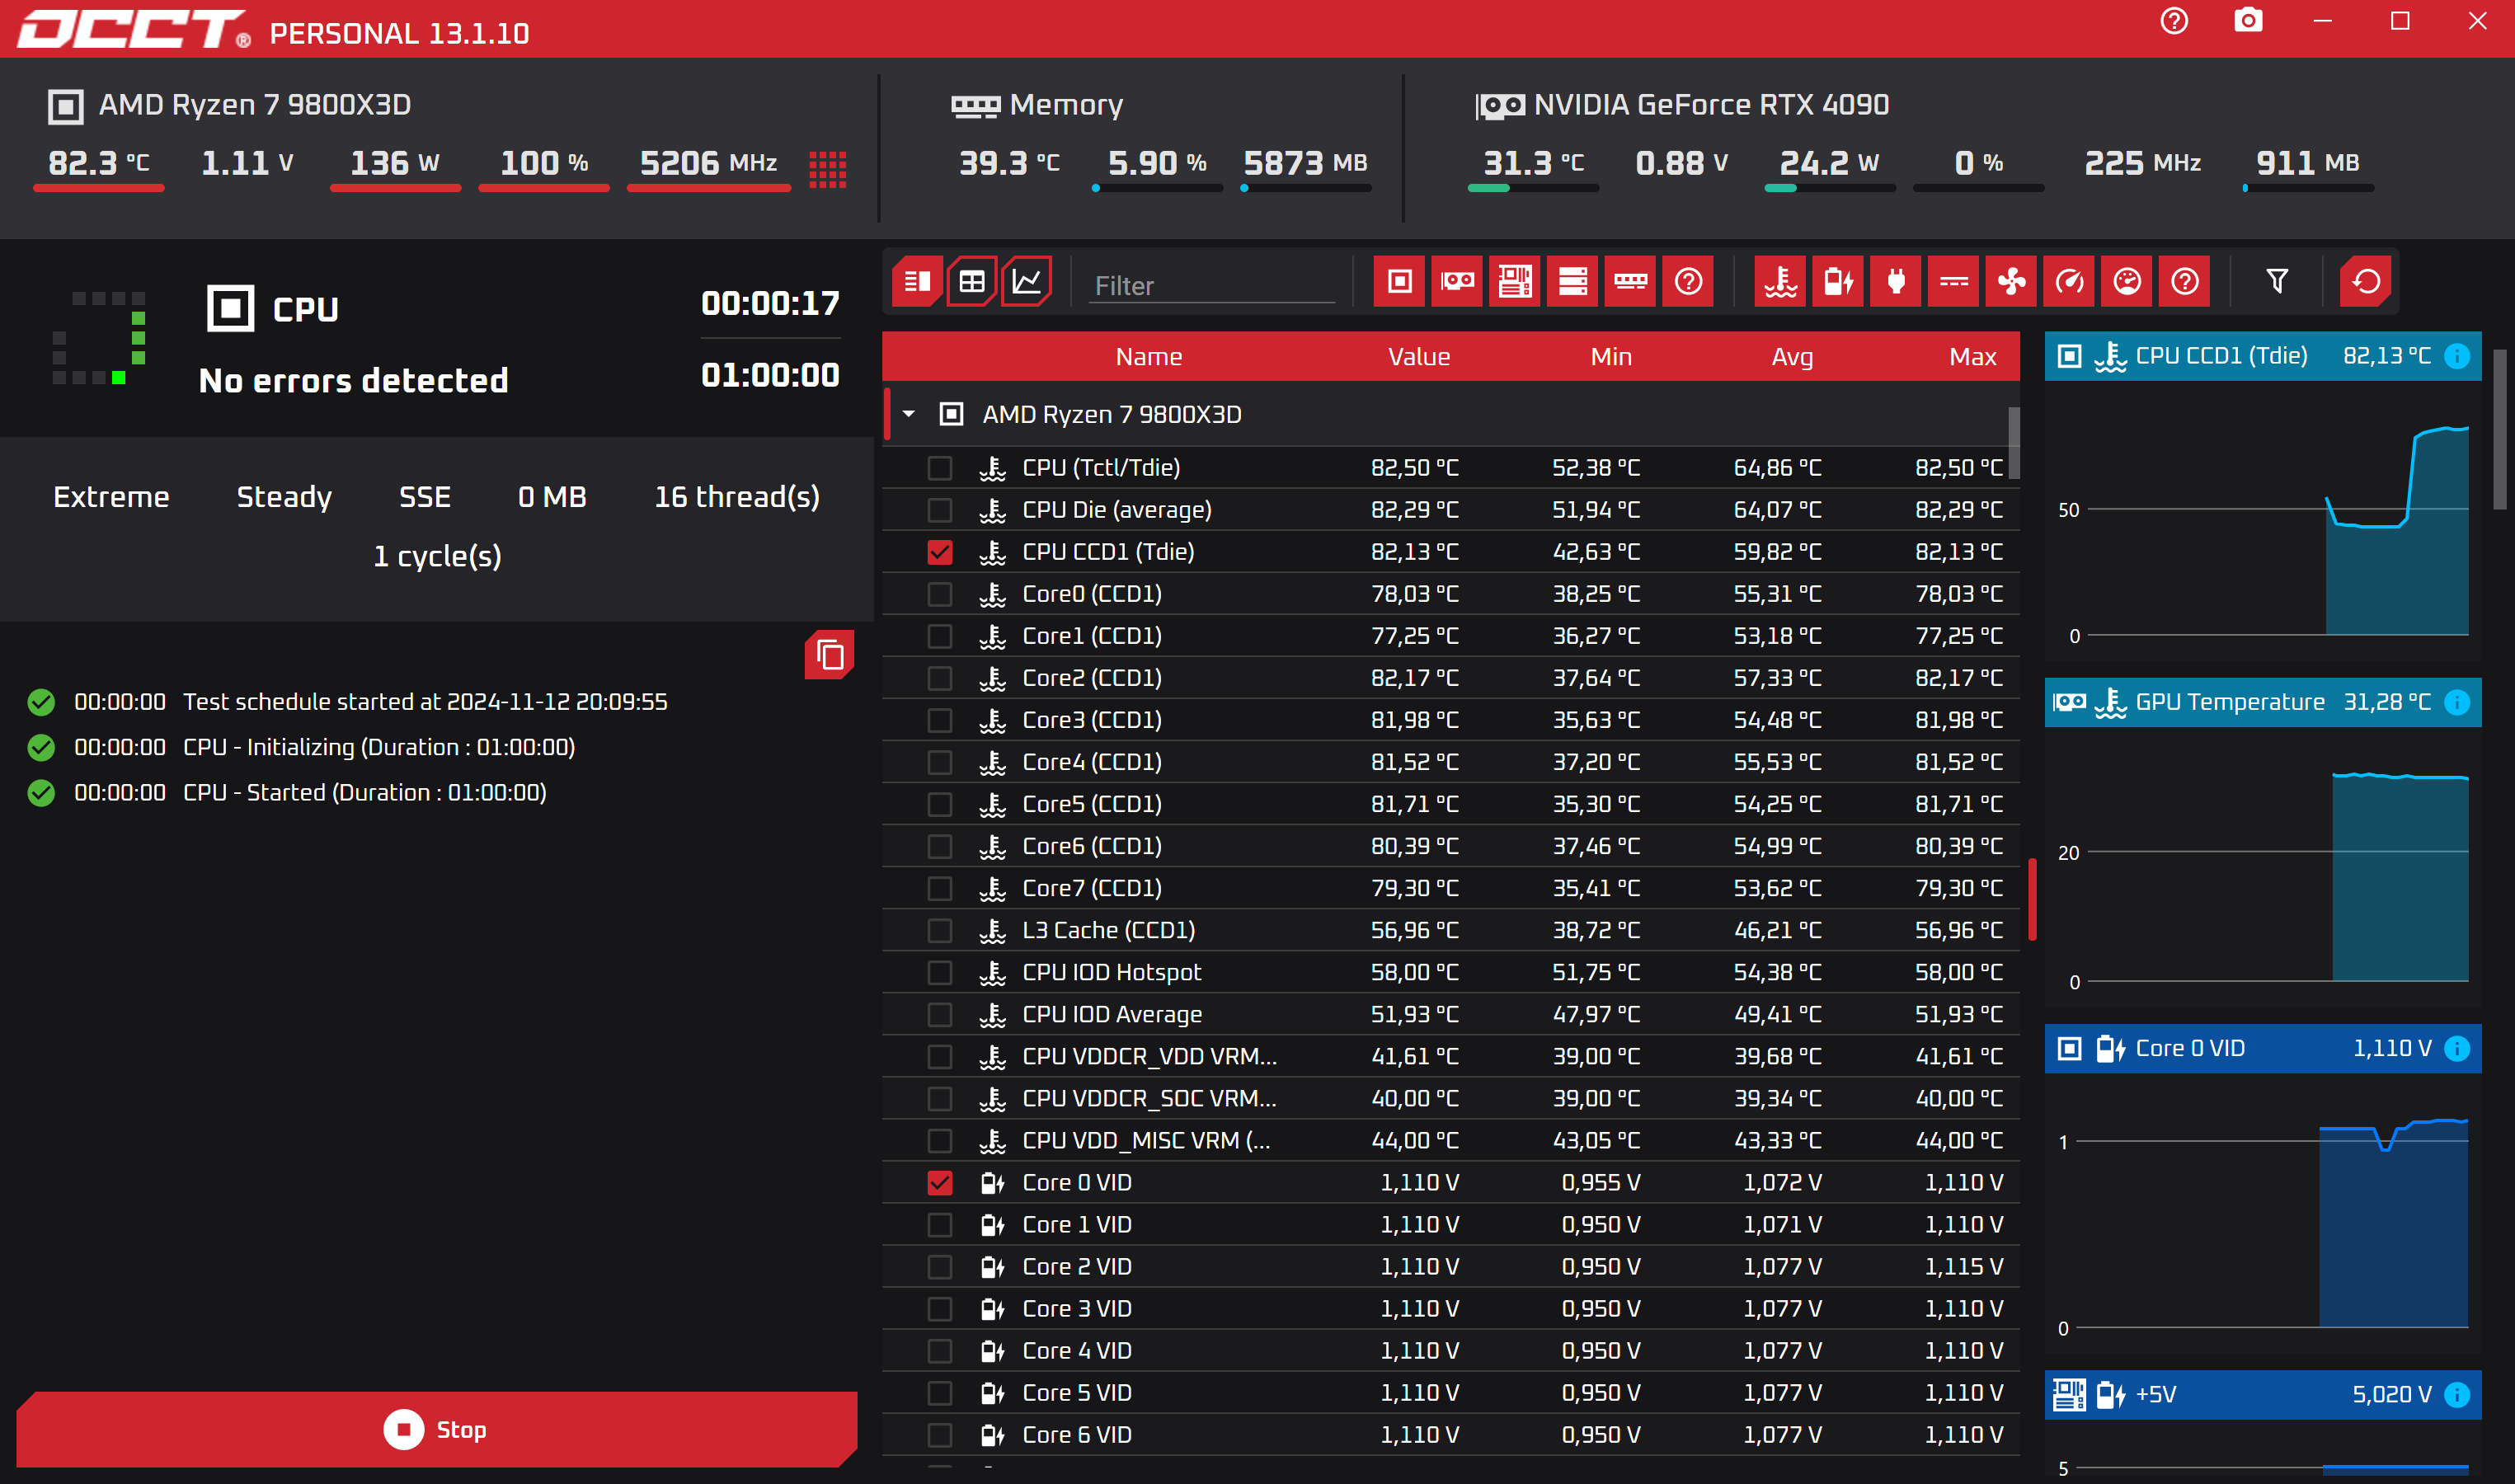The image size is (2515, 1484).
Task: Click the power plug sensor filter icon
Action: point(1896,282)
